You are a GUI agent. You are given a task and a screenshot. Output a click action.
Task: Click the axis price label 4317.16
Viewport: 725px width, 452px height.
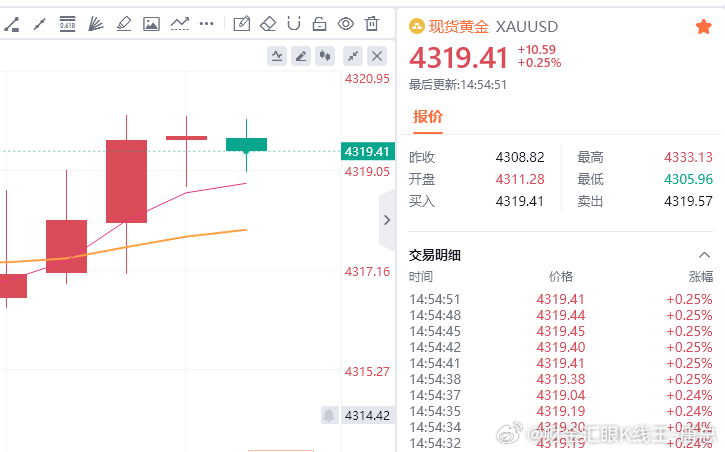pos(367,271)
